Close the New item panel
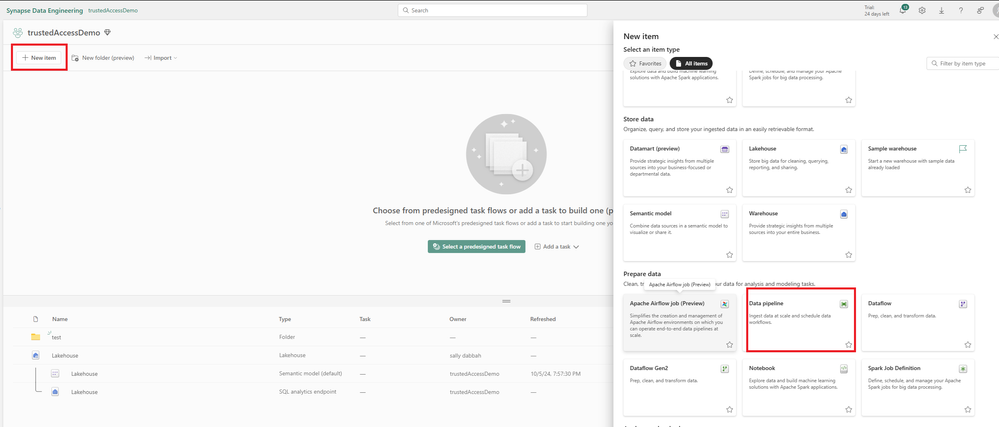Image resolution: width=999 pixels, height=427 pixels. click(x=996, y=37)
